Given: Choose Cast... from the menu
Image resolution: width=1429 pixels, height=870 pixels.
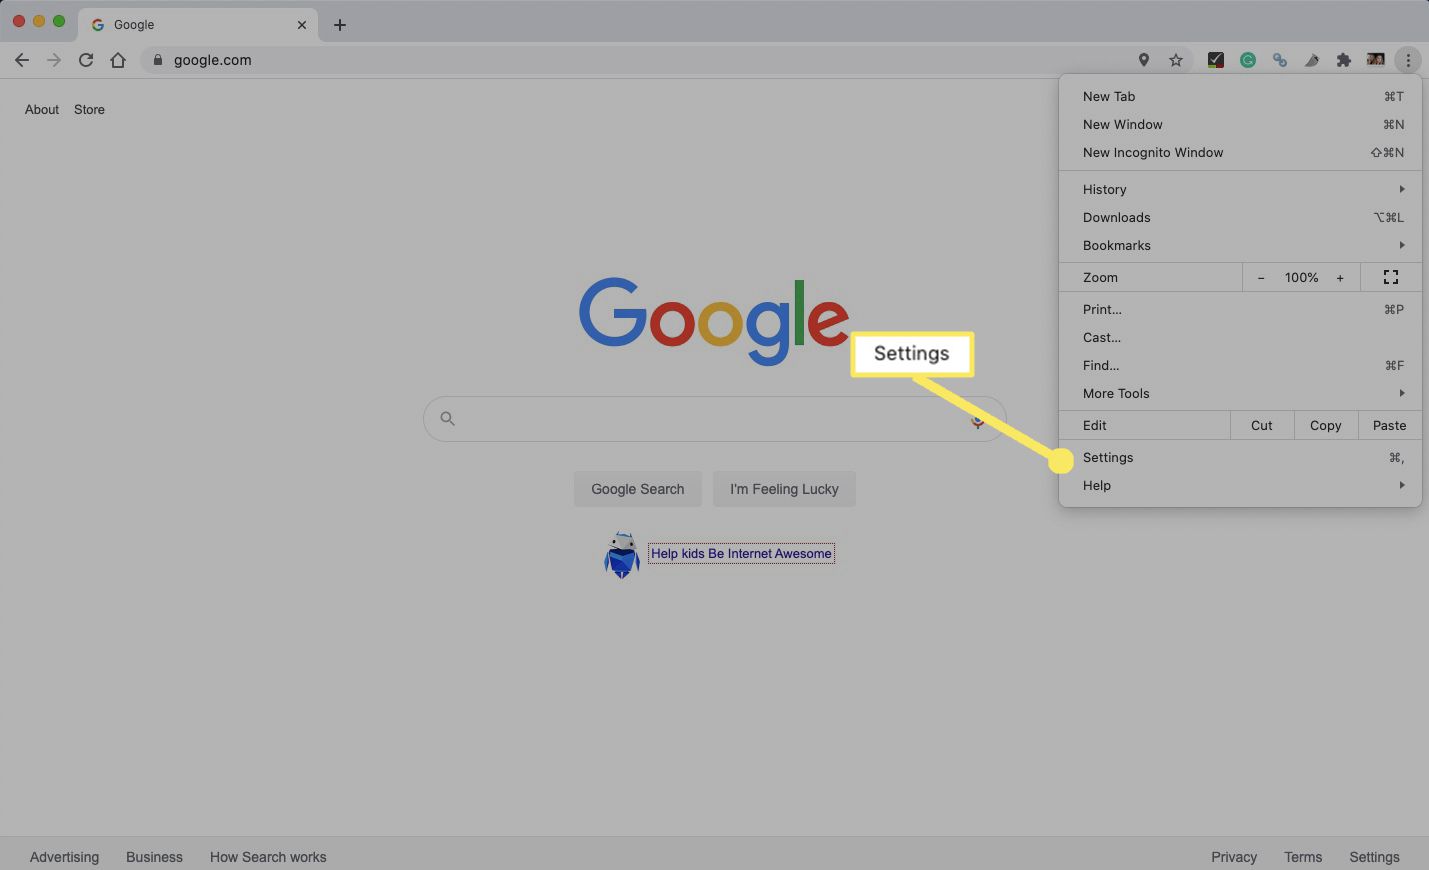Looking at the screenshot, I should pos(1240,337).
